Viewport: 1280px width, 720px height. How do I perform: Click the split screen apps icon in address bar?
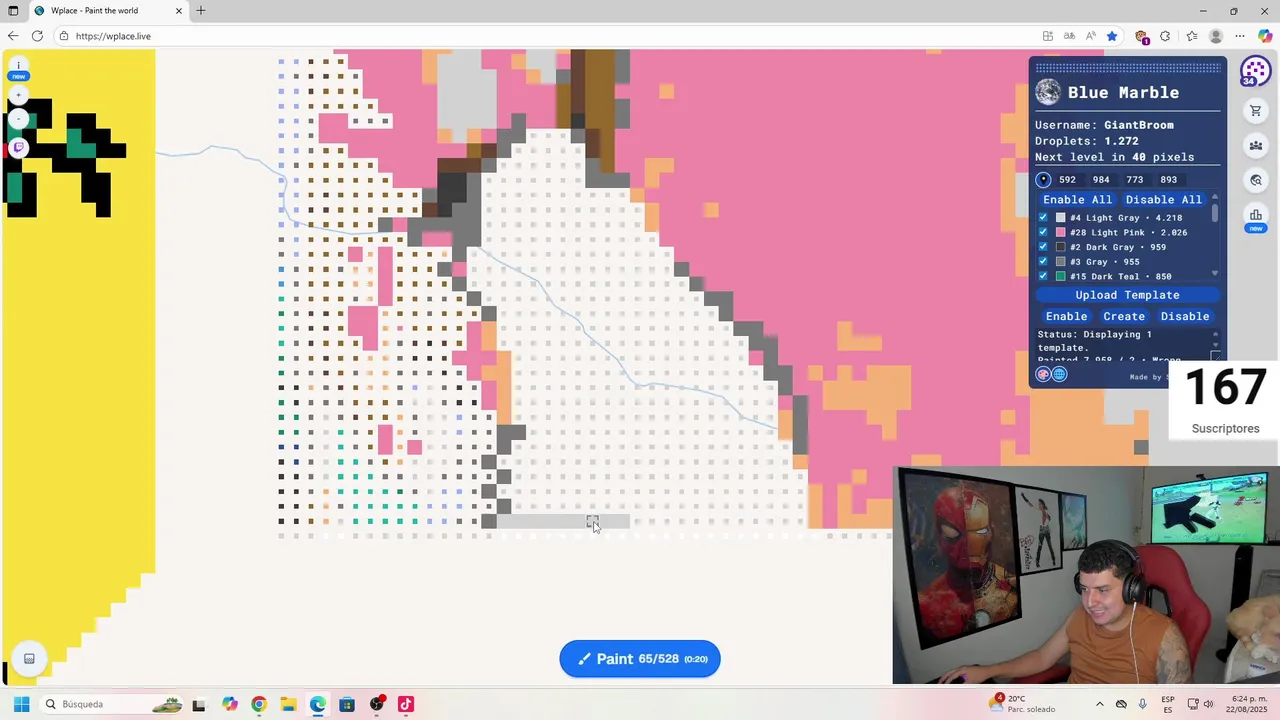pyautogui.click(x=1047, y=36)
